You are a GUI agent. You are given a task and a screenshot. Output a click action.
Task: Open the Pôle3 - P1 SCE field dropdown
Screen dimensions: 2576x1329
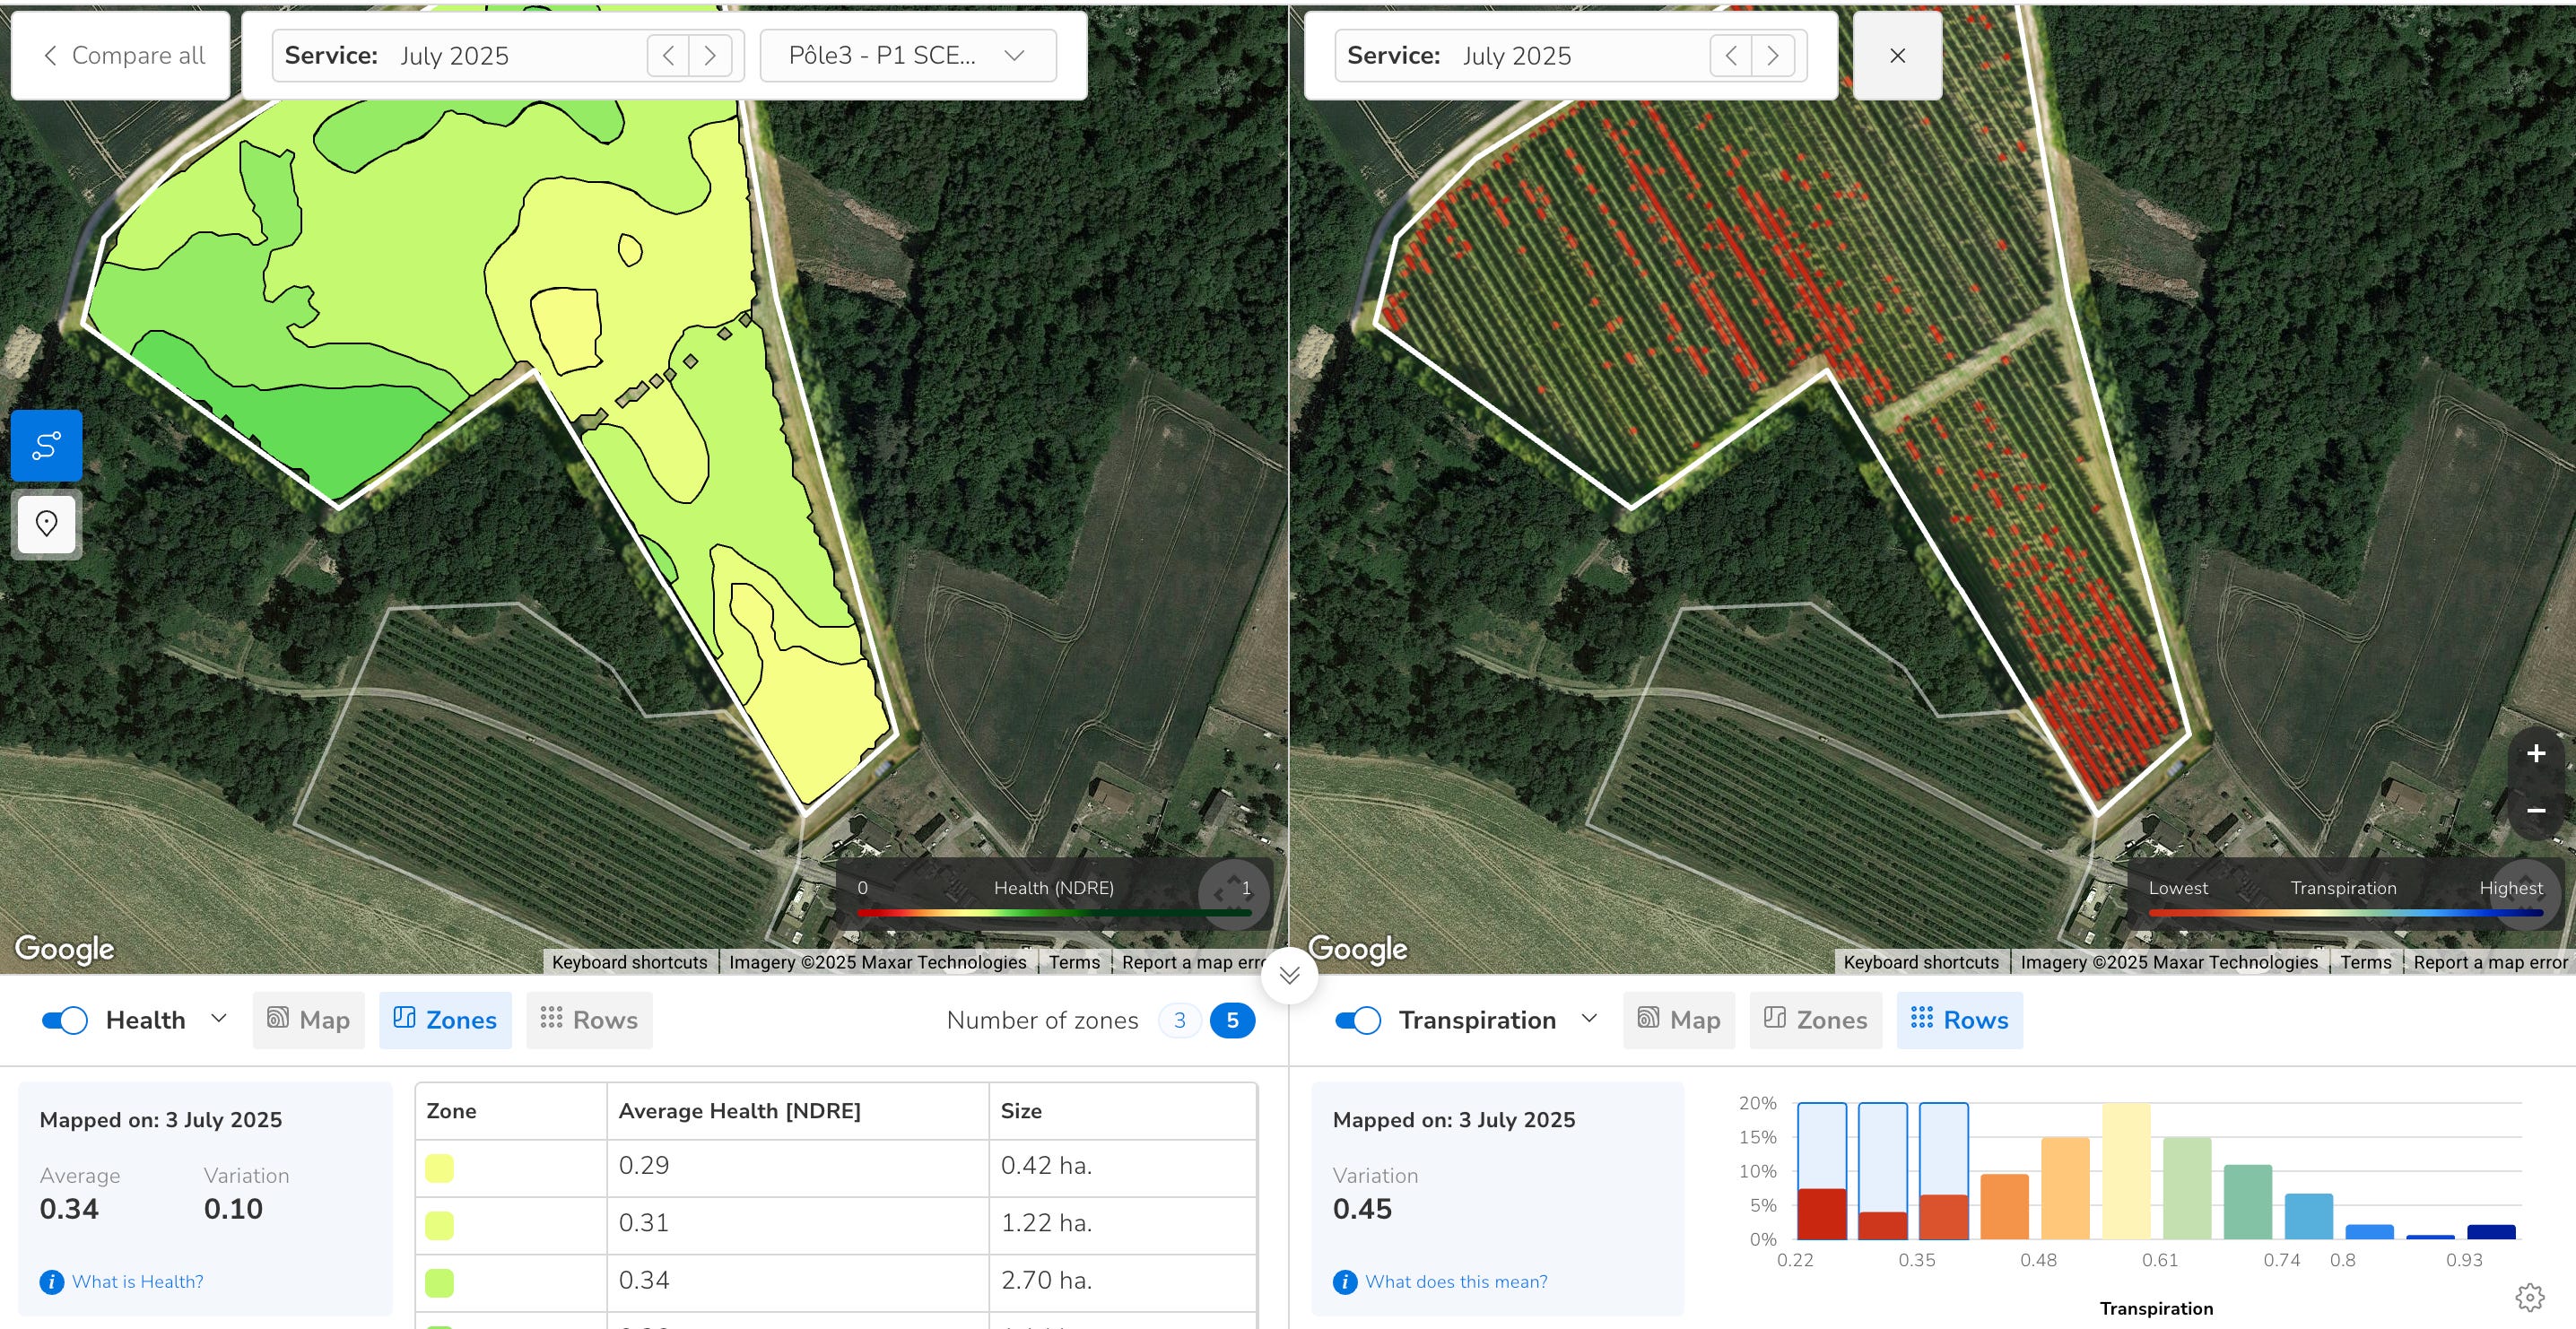point(907,55)
